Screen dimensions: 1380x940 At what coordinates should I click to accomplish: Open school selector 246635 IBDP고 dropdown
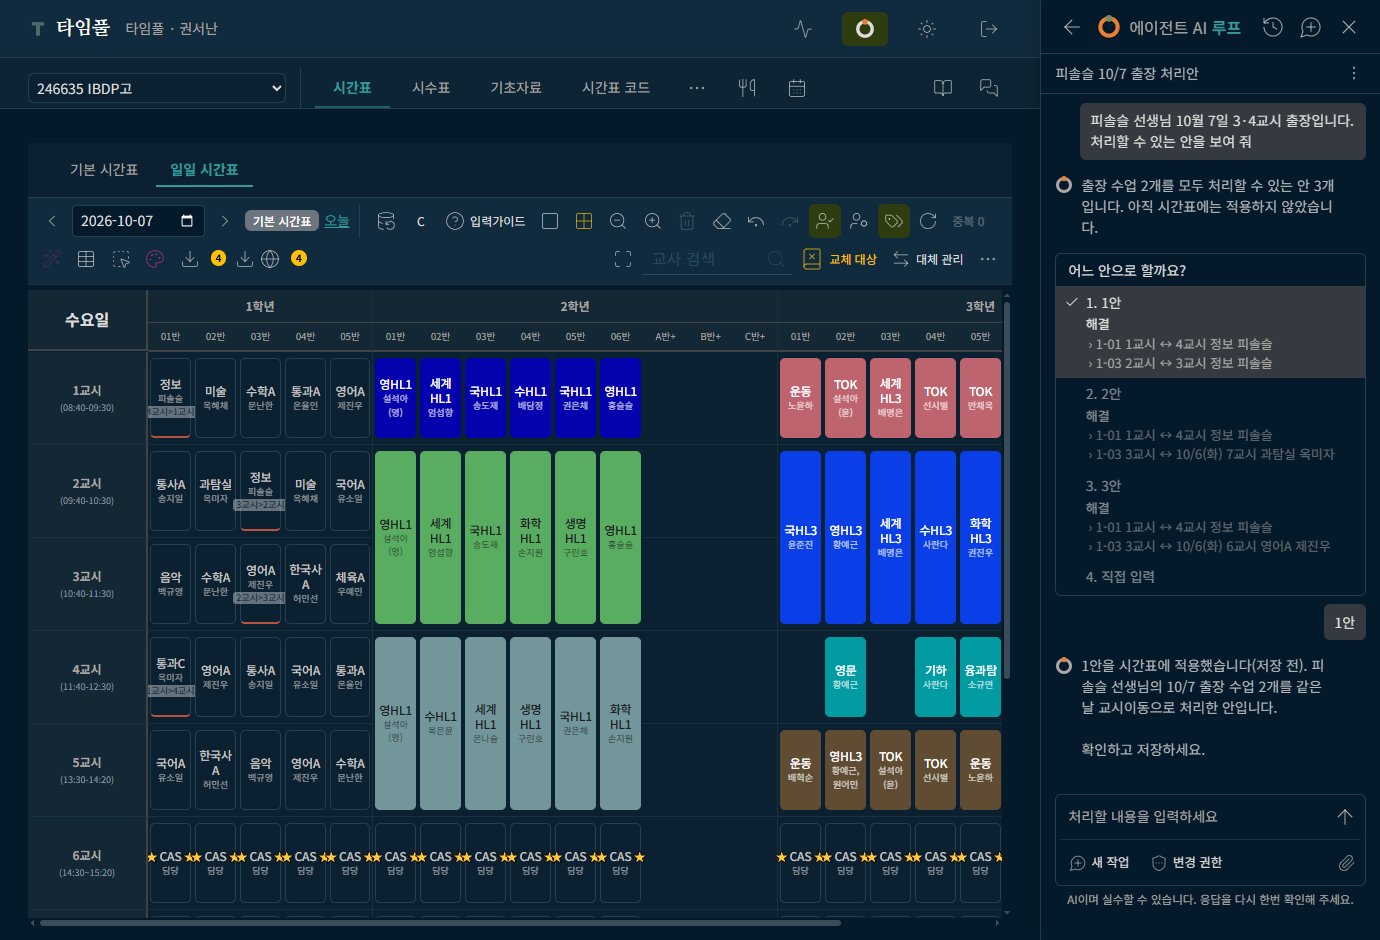pyautogui.click(x=157, y=89)
